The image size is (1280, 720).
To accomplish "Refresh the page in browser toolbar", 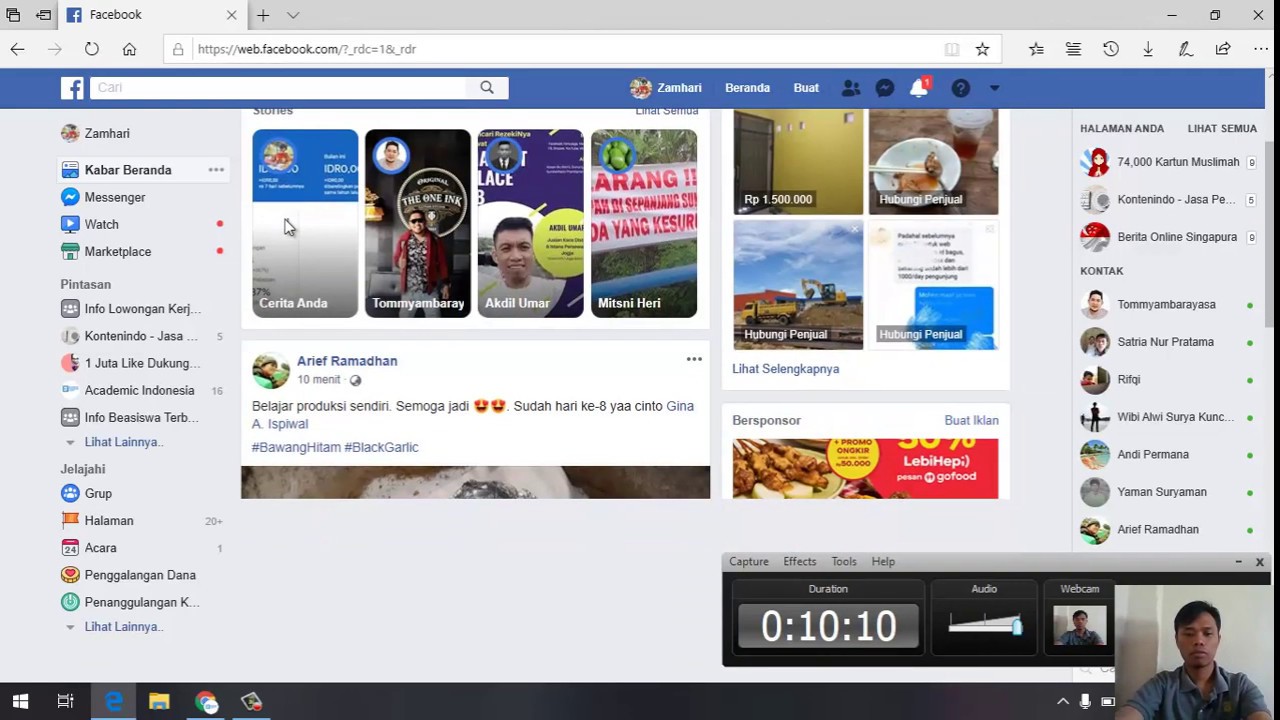I will point(91,49).
